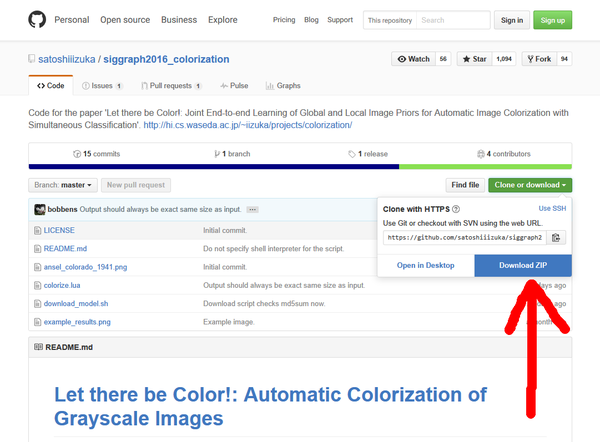The height and width of the screenshot is (442, 600).
Task: Fork this repository
Action: (540, 59)
